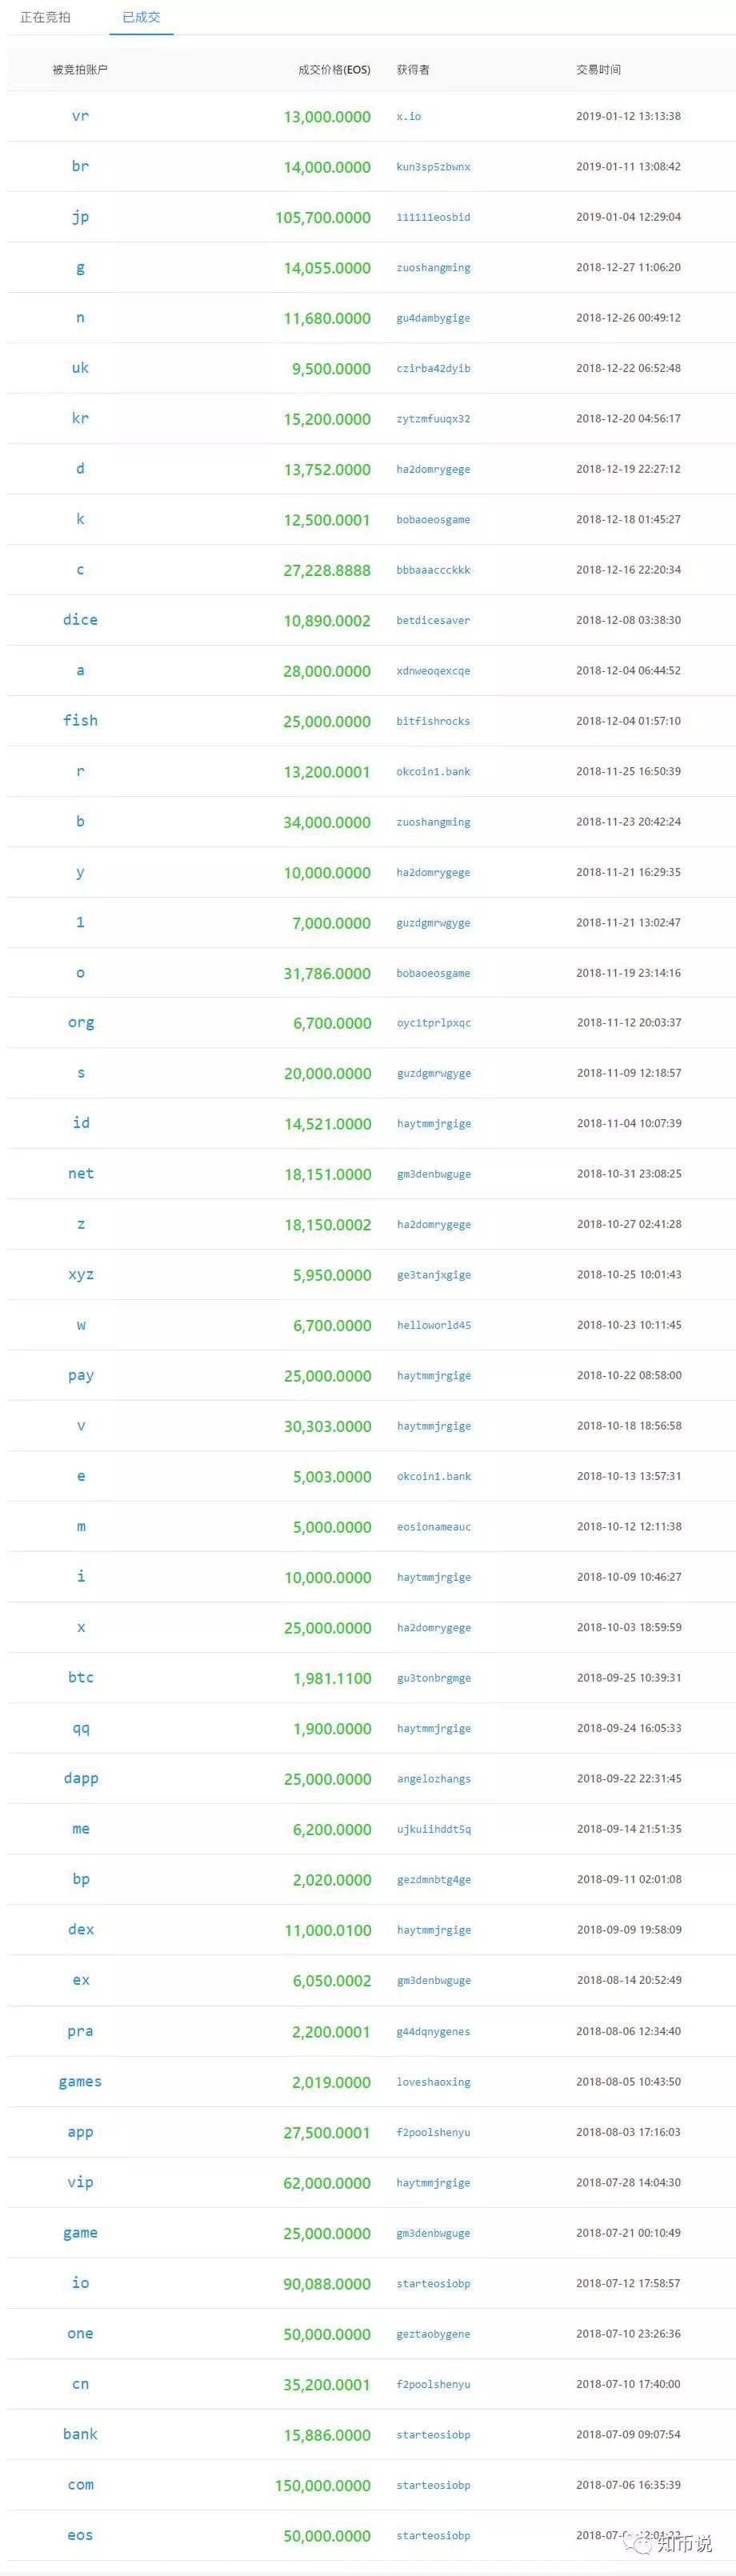Switch to the 正在竞拍 tab
736x2576 pixels.
(45, 17)
